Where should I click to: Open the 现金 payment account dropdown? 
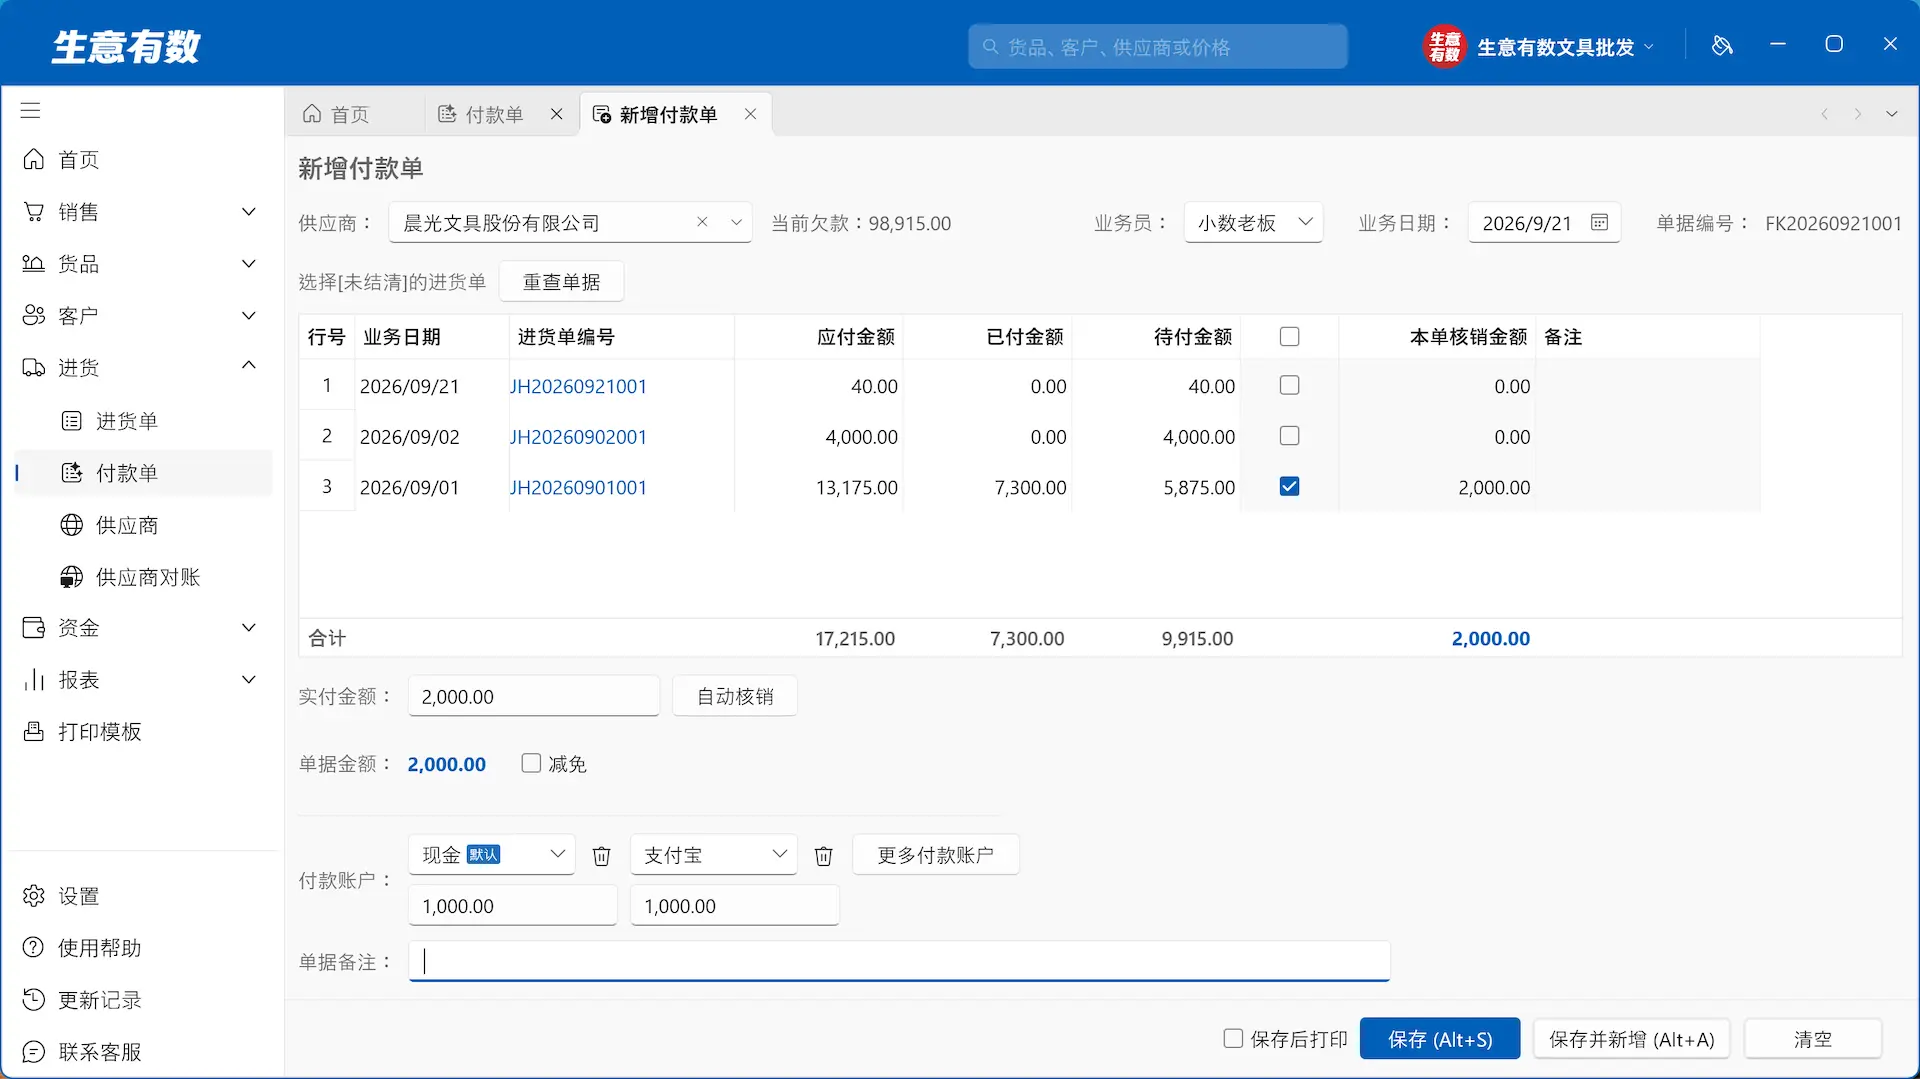point(492,855)
